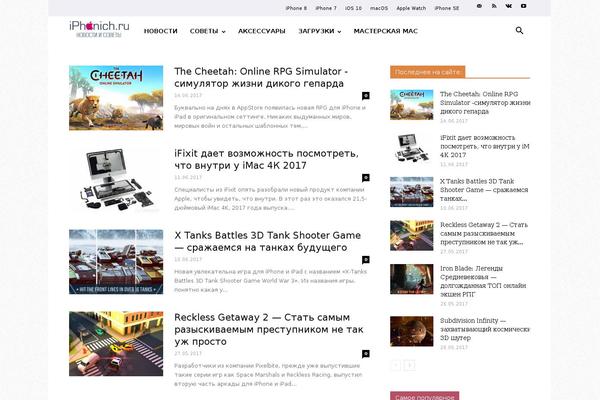Open the iPhone 8 top link
600x400 pixels.
(296, 8)
